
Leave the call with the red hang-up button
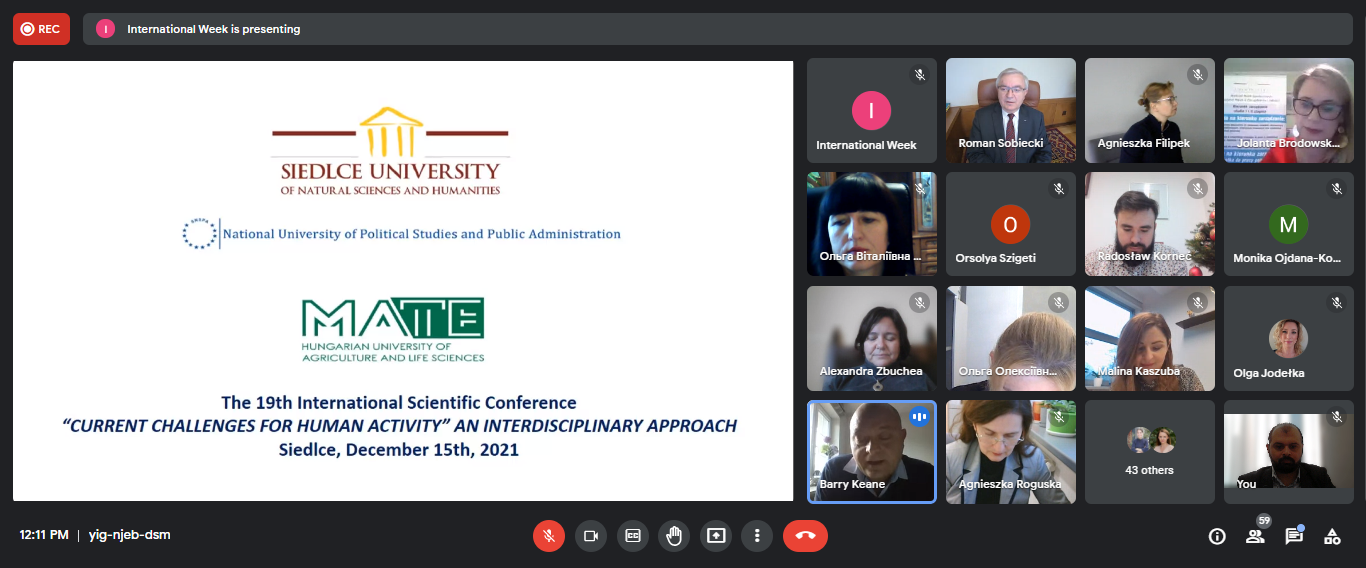(805, 536)
